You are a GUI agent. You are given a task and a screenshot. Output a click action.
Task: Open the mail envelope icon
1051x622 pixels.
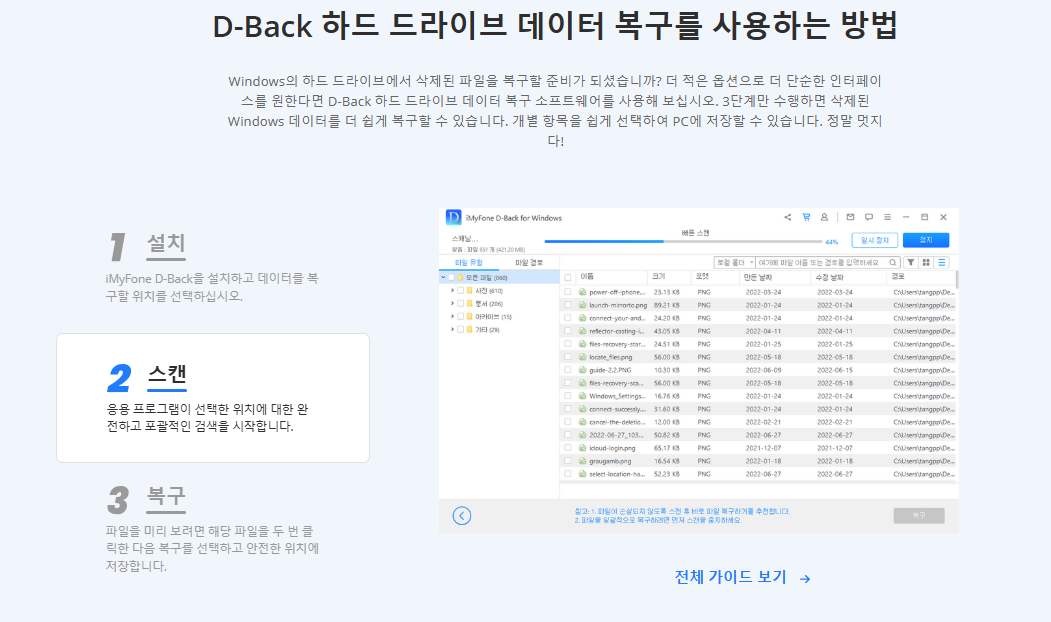point(850,217)
